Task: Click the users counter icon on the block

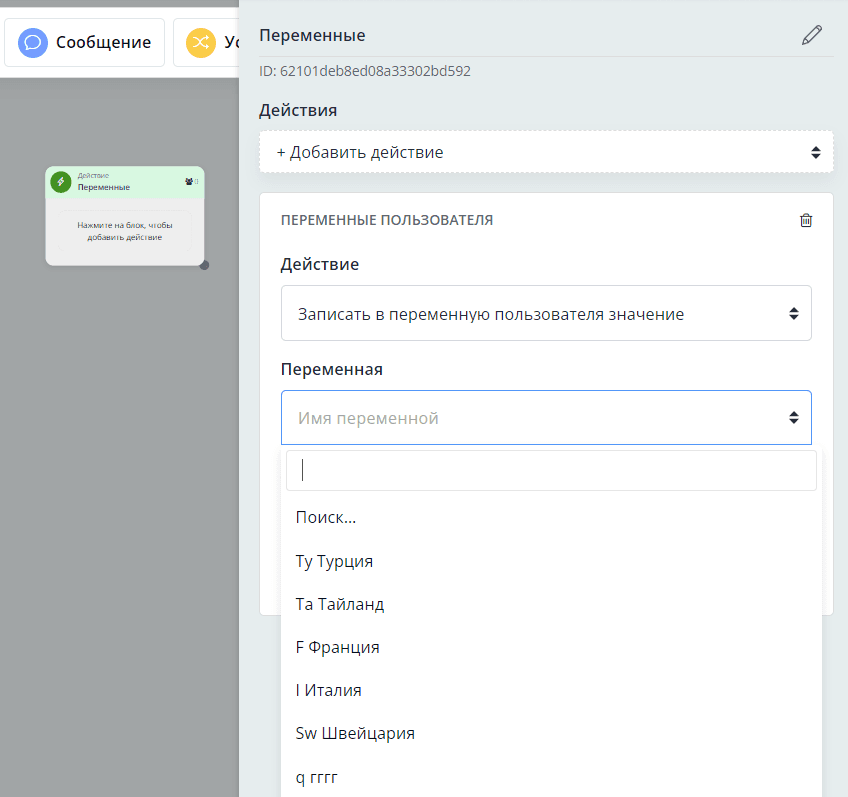Action: [190, 181]
